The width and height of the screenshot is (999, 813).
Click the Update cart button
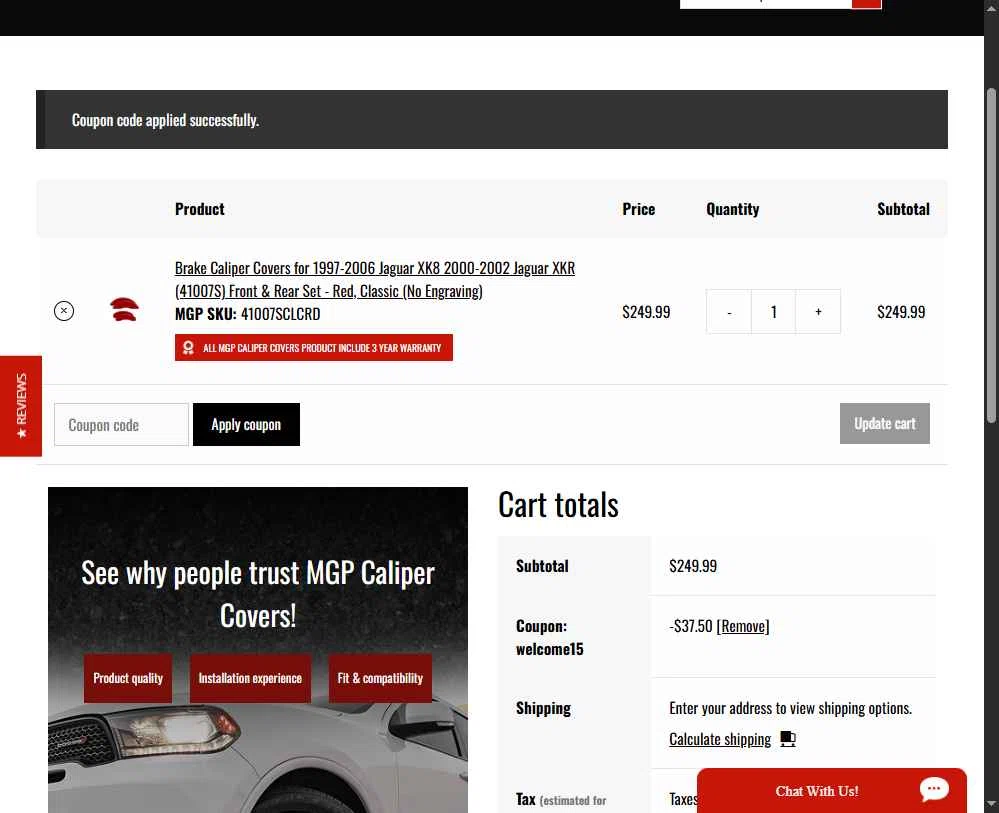[884, 424]
